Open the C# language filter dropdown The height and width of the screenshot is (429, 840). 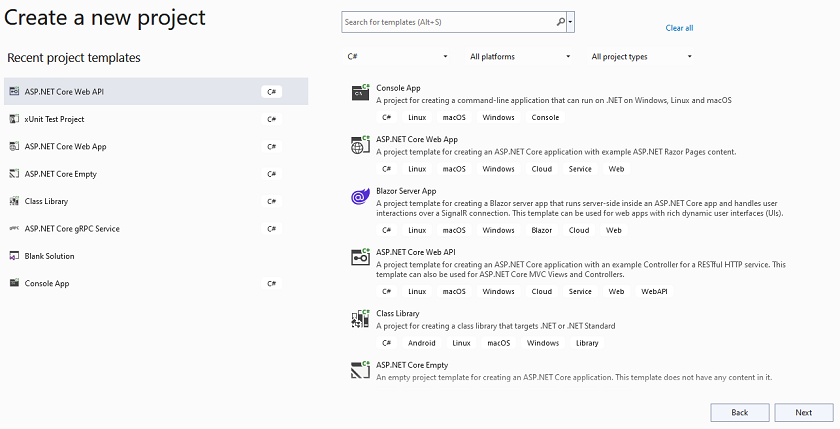pyautogui.click(x=396, y=56)
